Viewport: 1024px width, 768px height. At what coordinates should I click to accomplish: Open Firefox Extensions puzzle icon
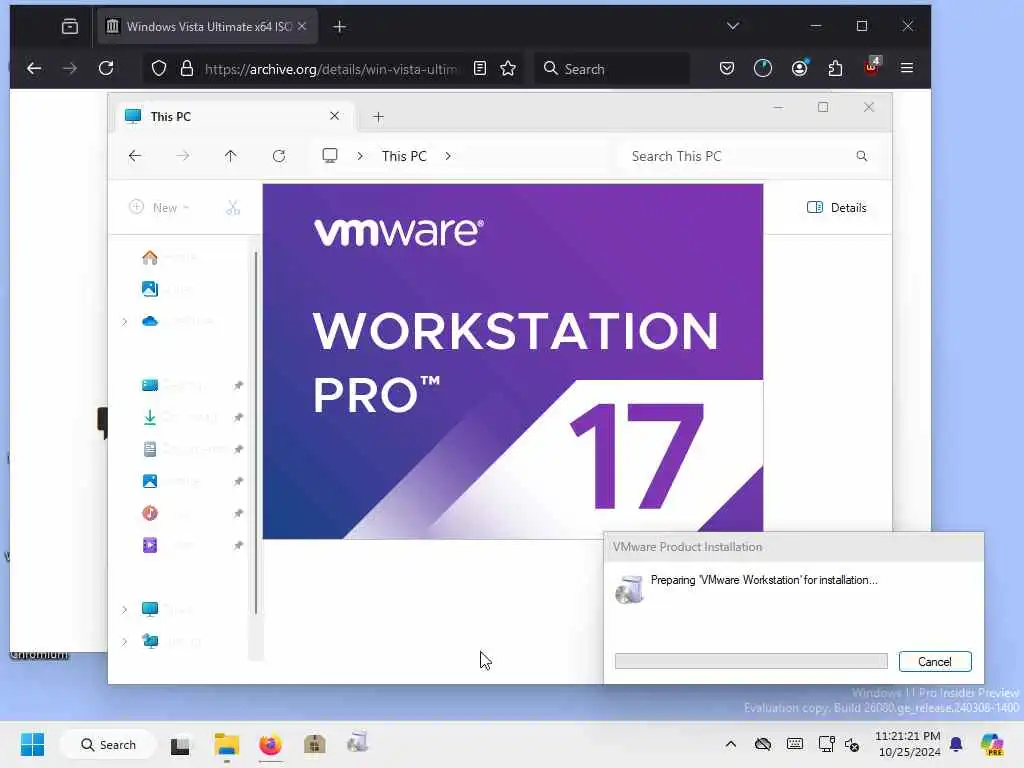tap(835, 68)
